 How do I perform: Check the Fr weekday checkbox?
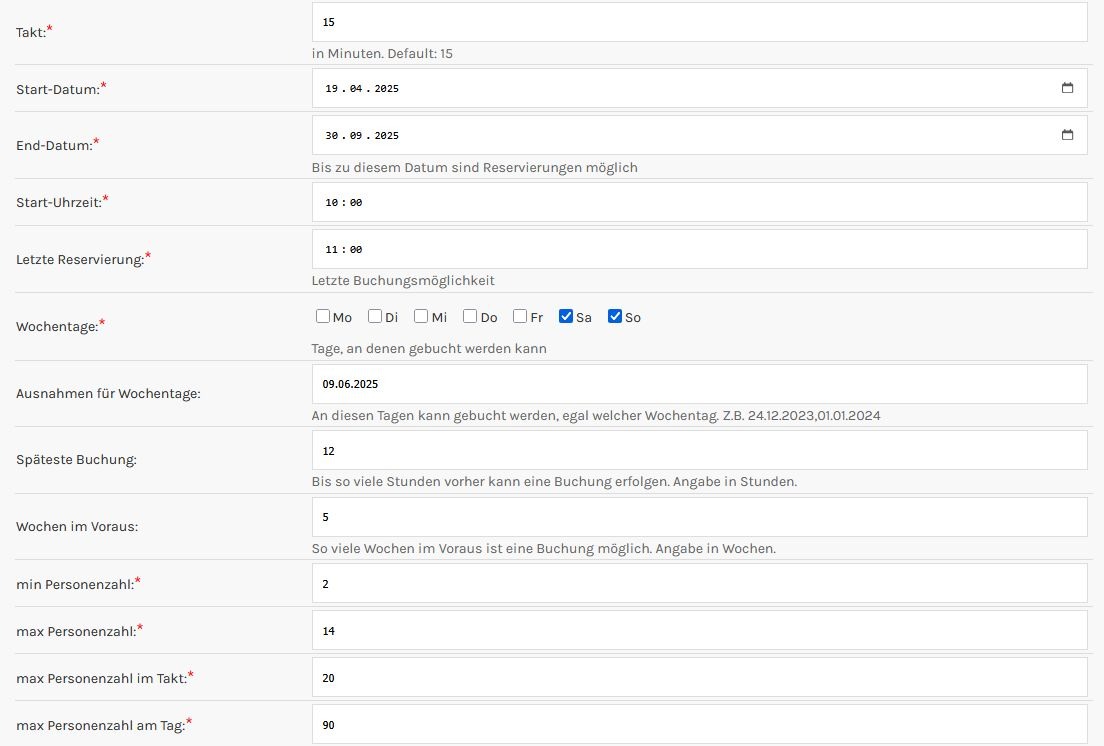[x=520, y=316]
